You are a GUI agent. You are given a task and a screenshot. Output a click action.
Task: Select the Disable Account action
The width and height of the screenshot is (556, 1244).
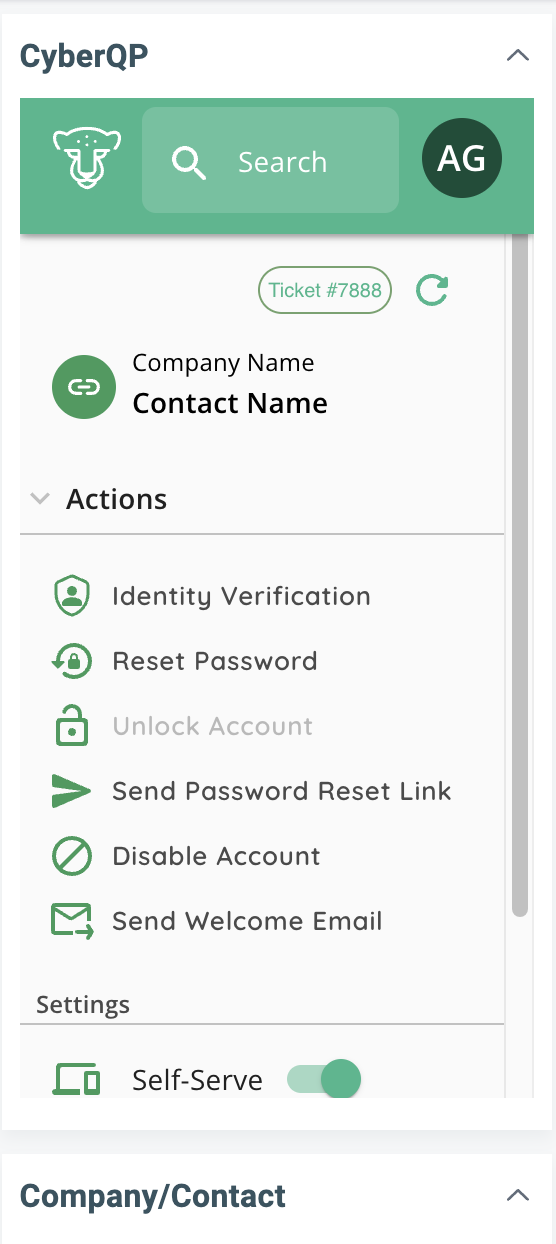pos(216,856)
